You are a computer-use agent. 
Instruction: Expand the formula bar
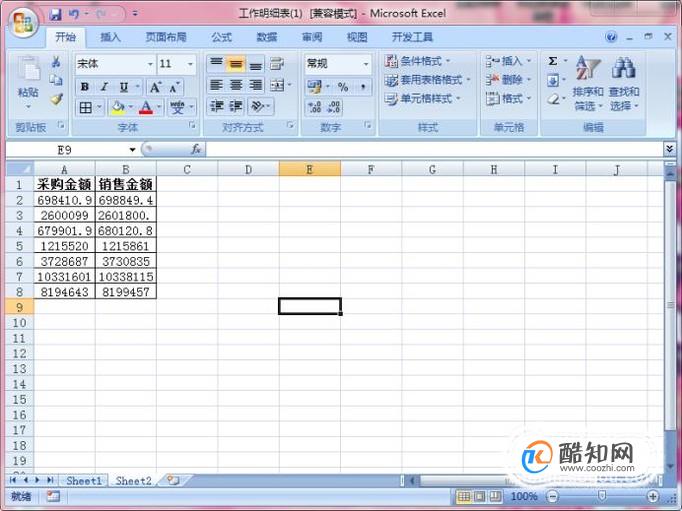point(669,149)
